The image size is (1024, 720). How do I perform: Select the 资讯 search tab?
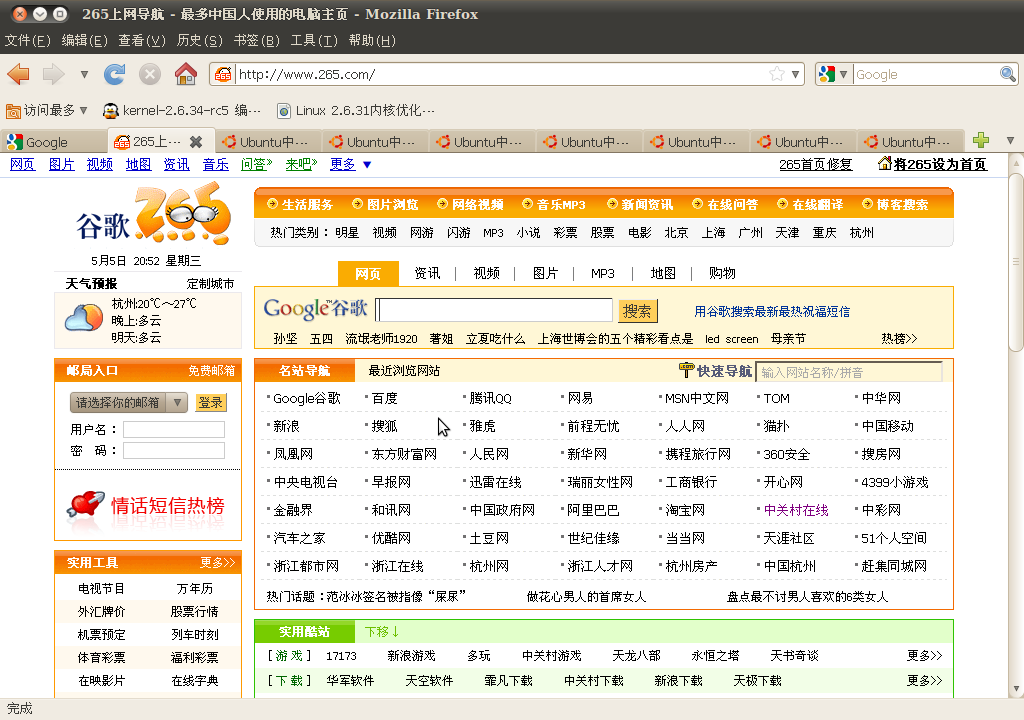427,273
